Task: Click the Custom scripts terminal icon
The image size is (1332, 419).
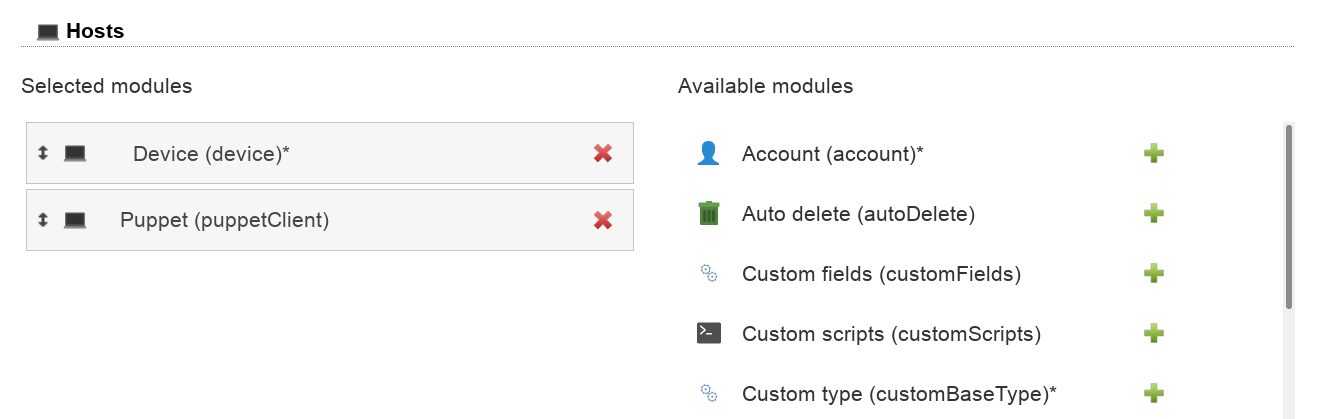Action: (708, 333)
